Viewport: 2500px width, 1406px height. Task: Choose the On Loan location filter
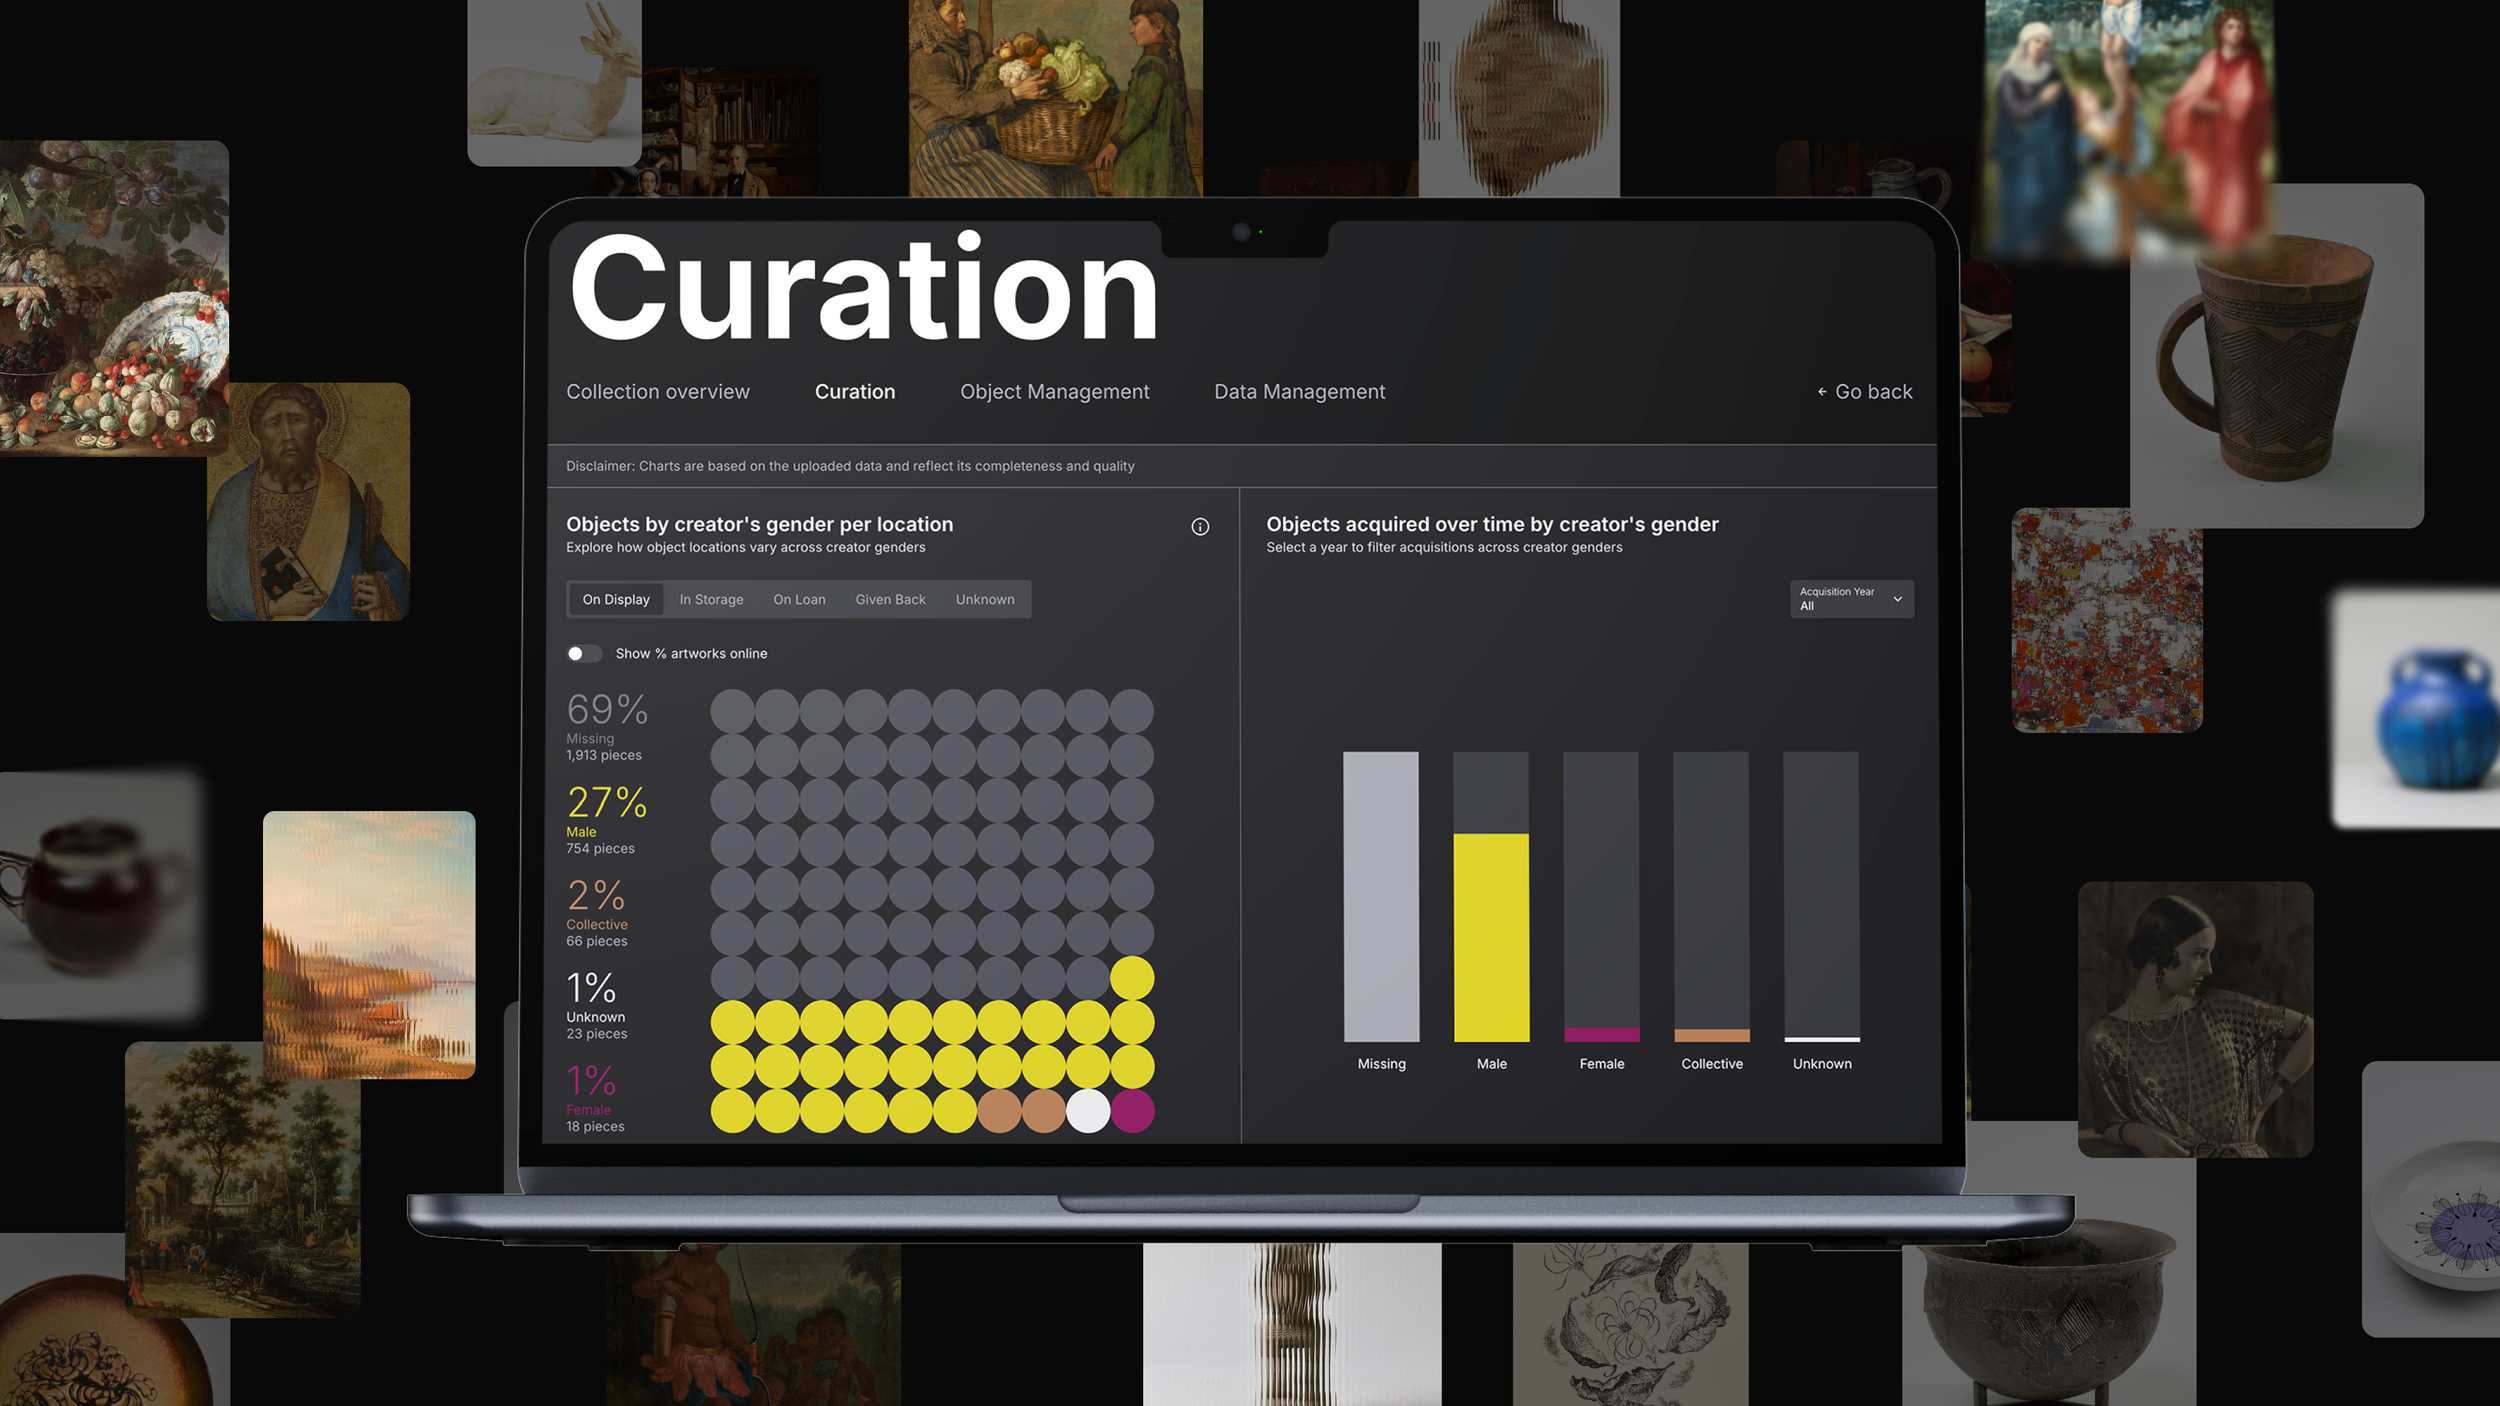(x=799, y=600)
